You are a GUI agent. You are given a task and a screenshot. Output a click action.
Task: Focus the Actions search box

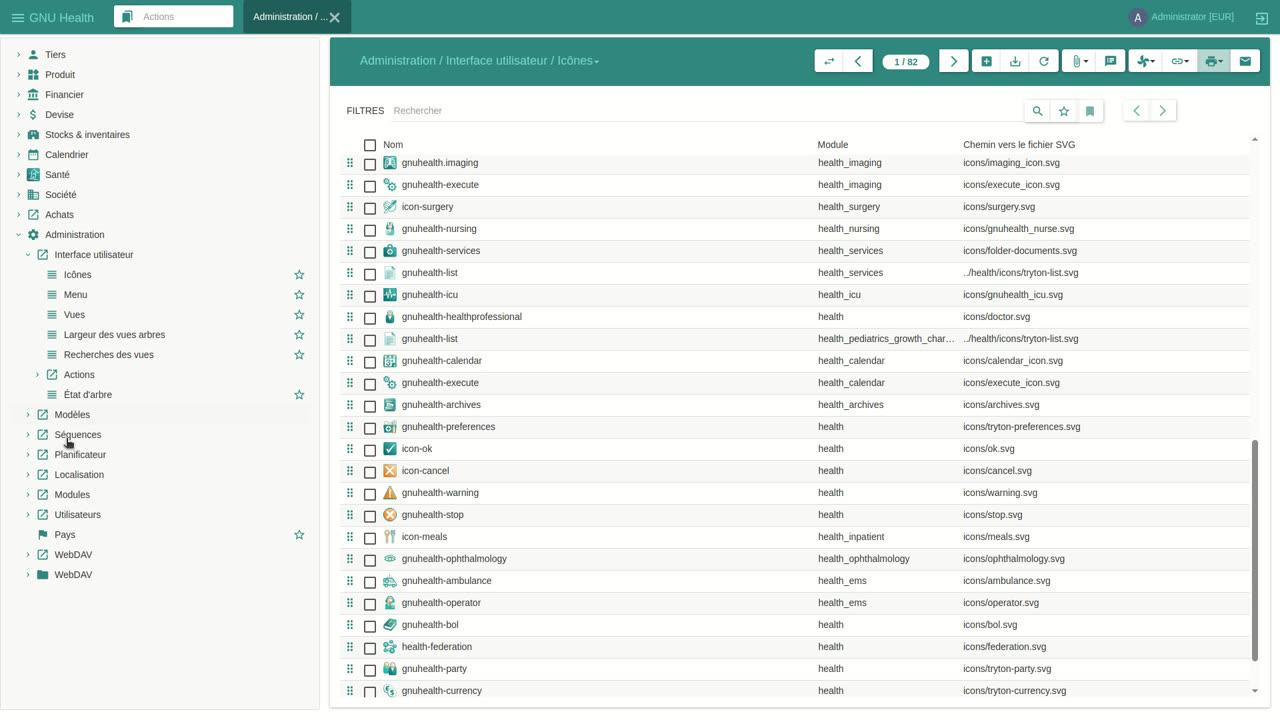[174, 16]
